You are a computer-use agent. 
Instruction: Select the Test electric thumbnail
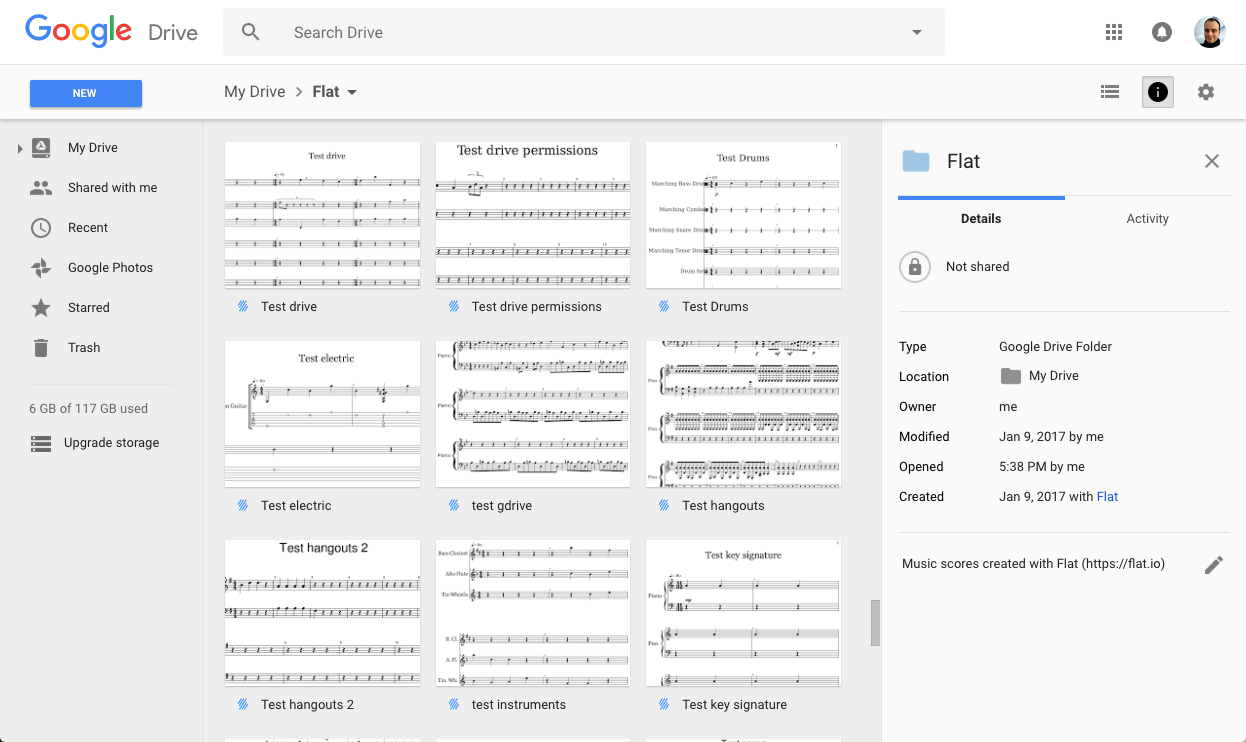(x=322, y=414)
